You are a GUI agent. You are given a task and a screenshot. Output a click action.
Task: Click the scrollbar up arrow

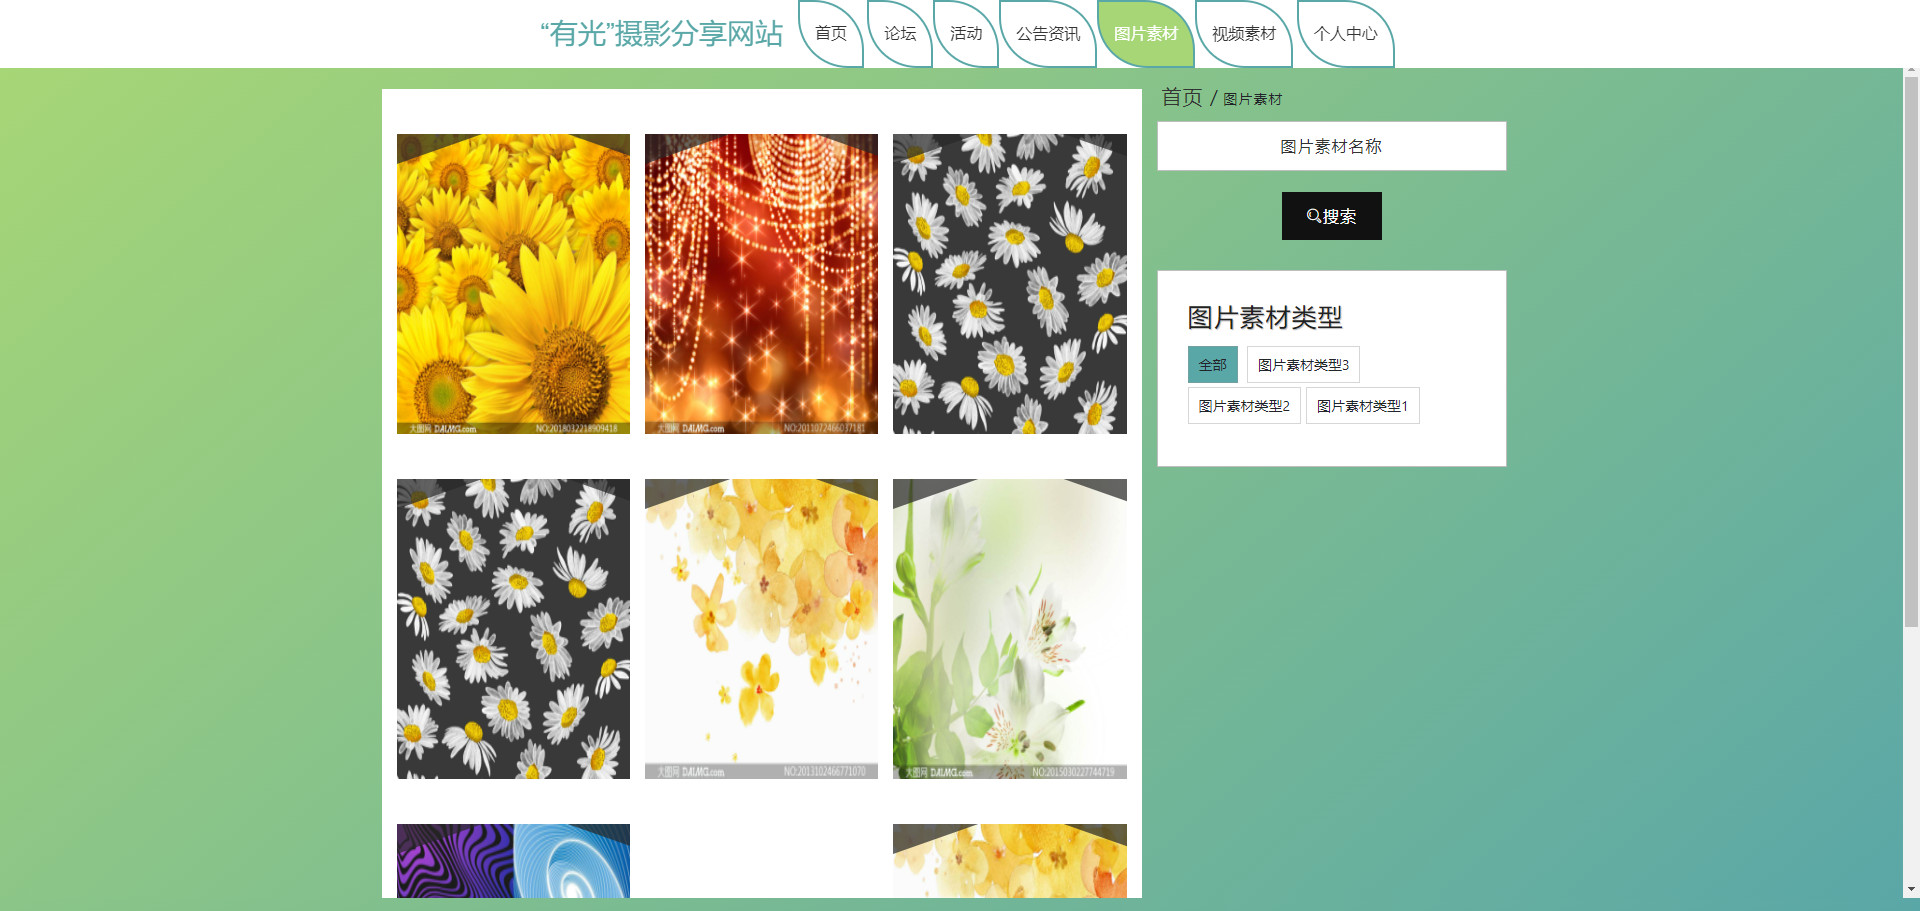(1911, 72)
